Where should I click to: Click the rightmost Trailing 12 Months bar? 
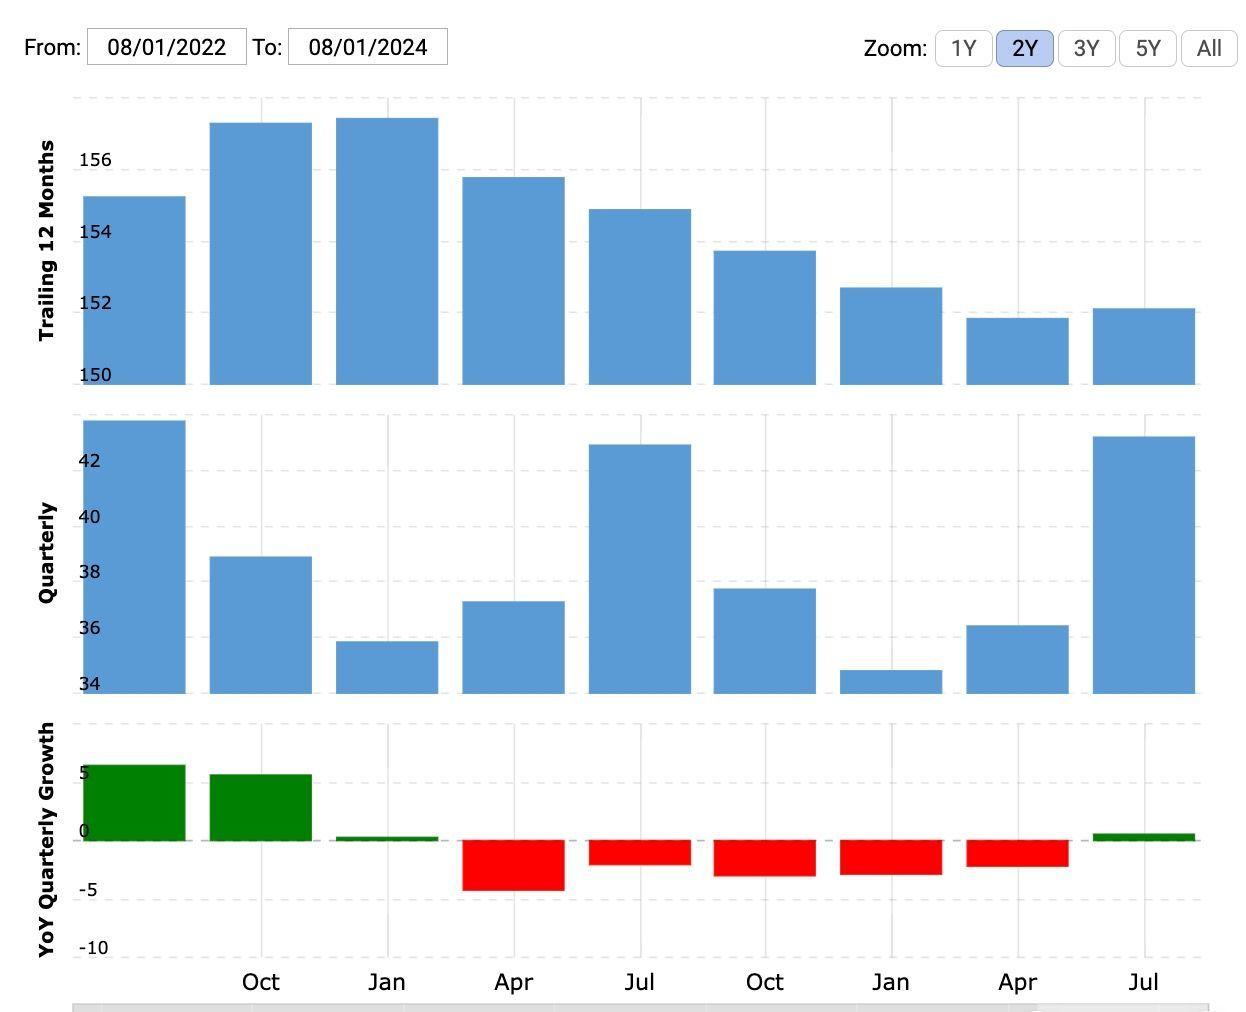(x=1143, y=346)
